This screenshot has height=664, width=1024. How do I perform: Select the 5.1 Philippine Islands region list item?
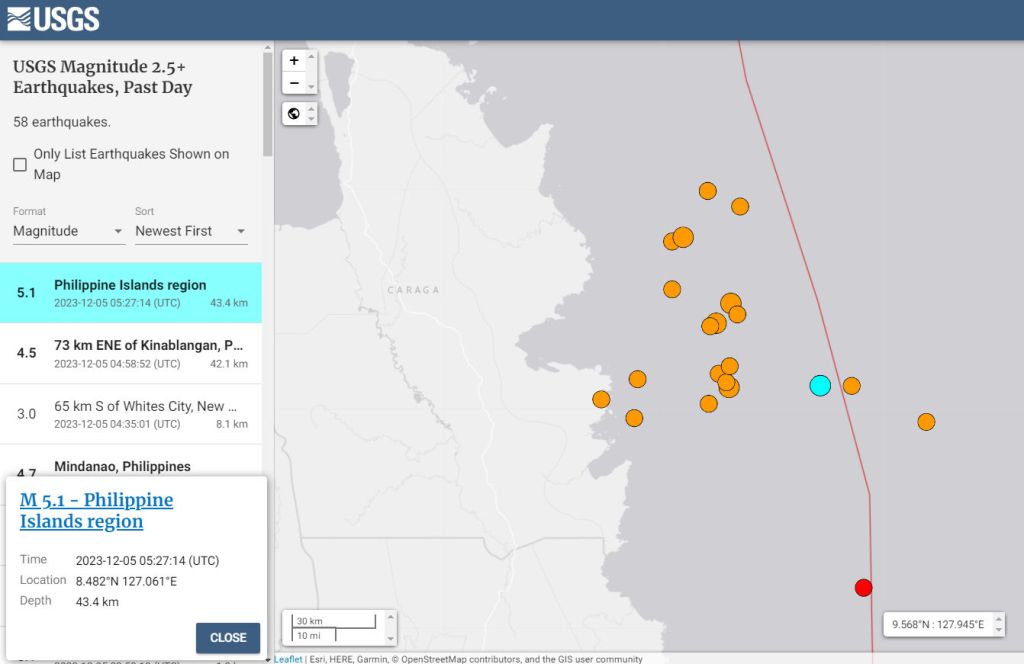(130, 293)
